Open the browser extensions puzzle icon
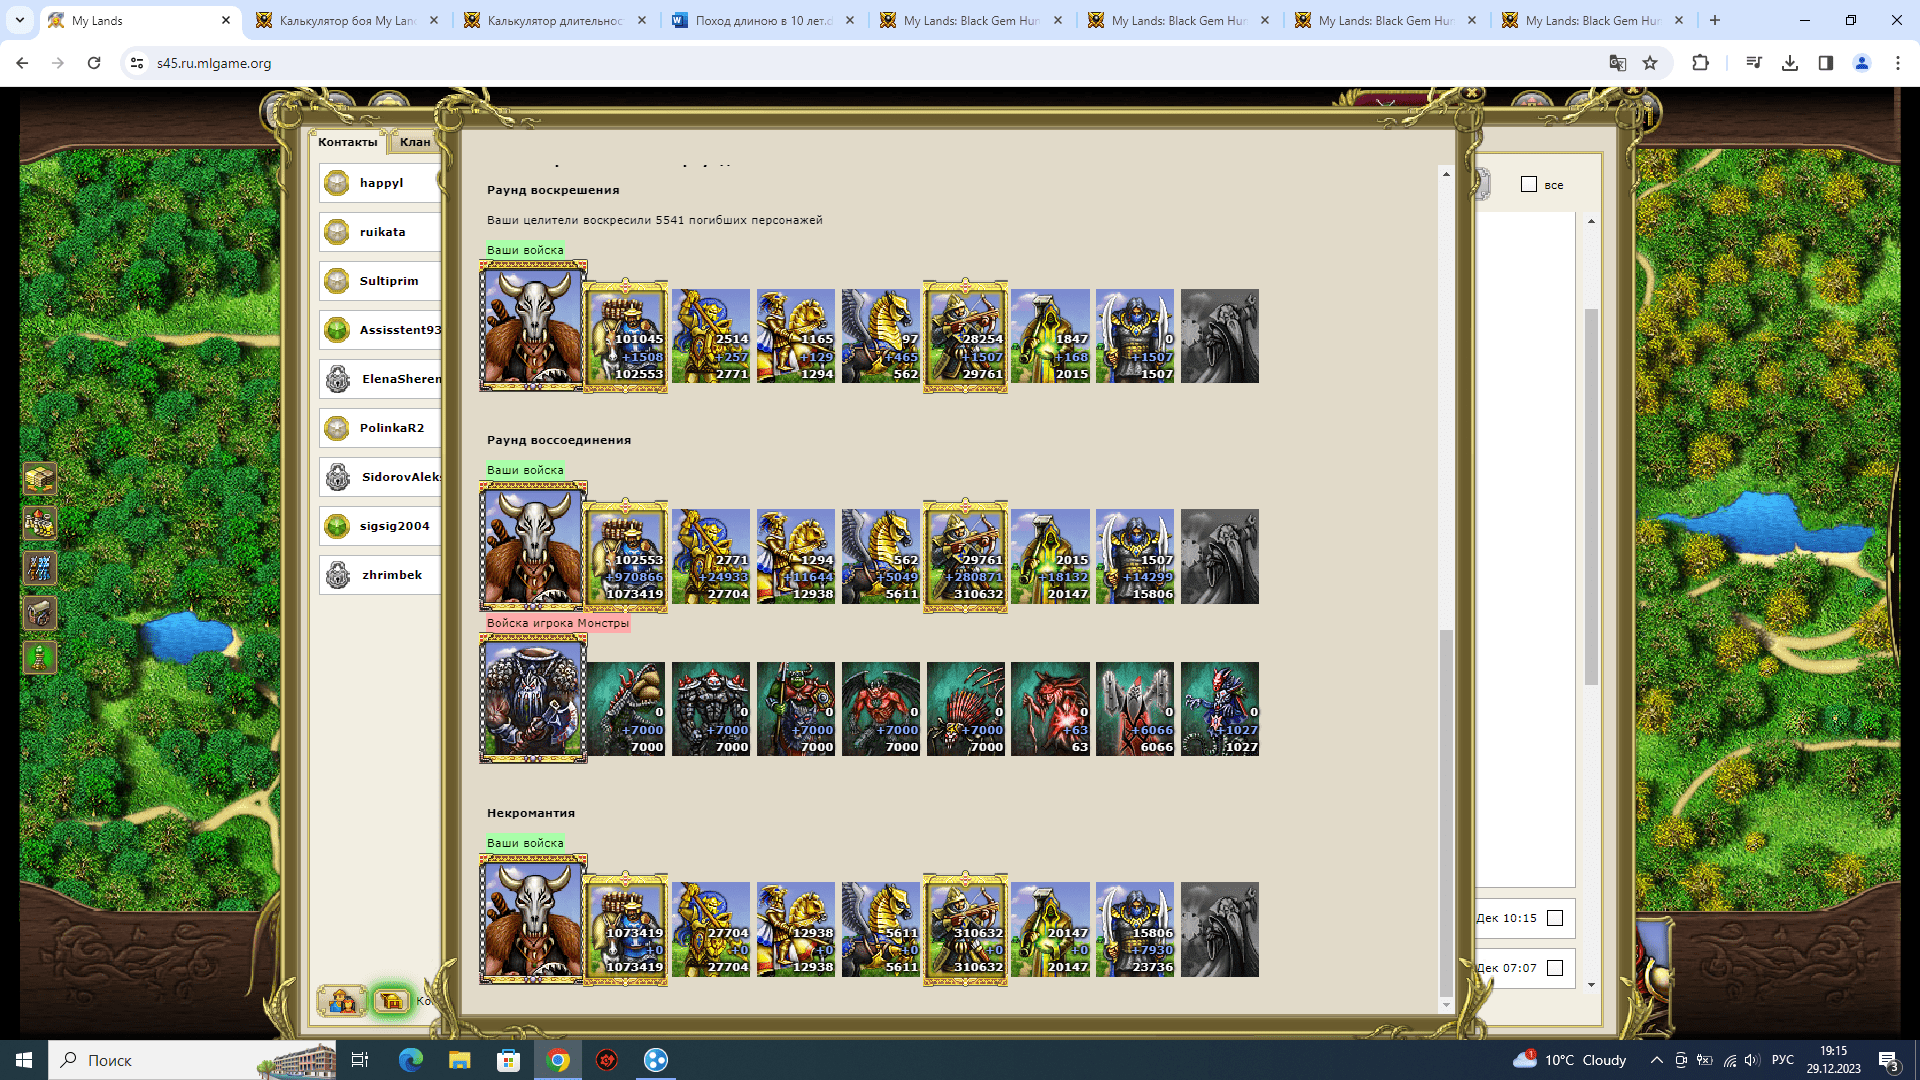Screen dimensions: 1920x1080 1700,63
